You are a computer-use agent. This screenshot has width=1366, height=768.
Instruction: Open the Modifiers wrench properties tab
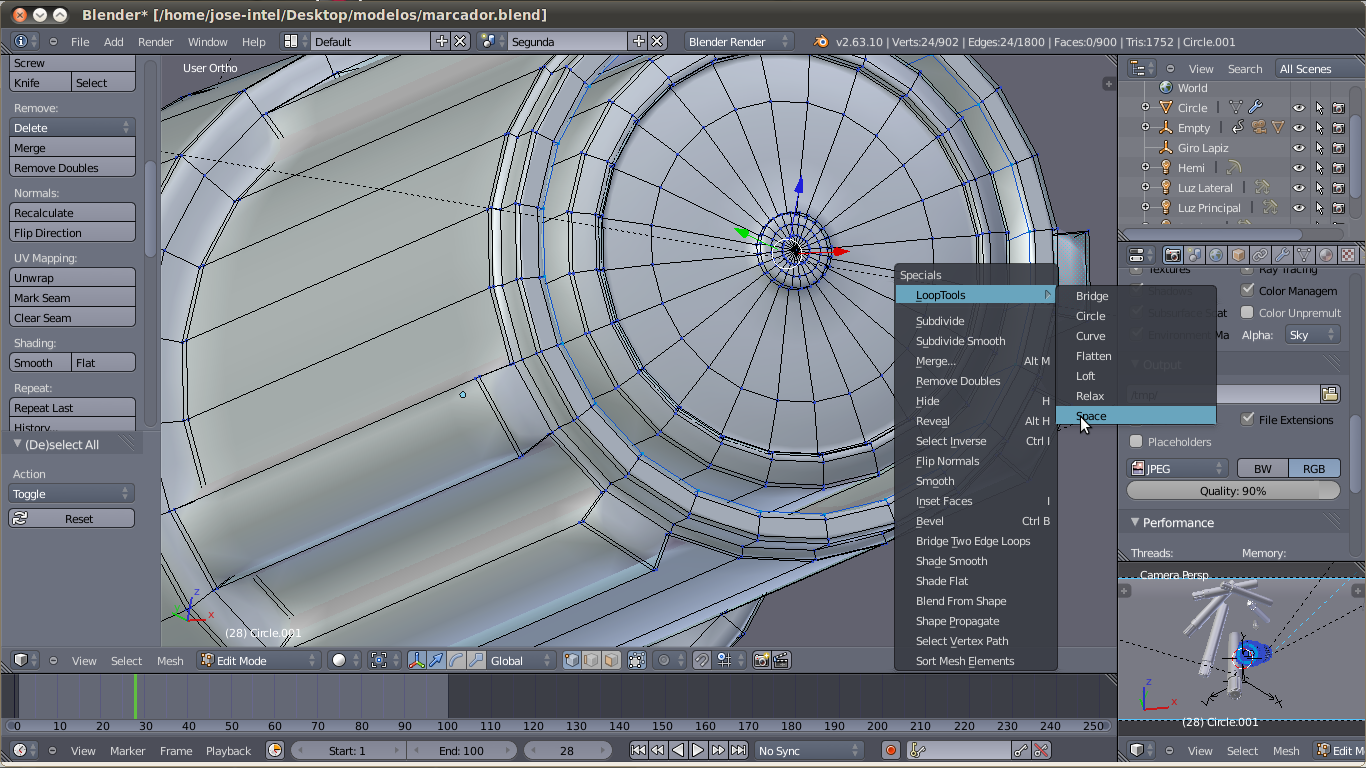point(1282,255)
